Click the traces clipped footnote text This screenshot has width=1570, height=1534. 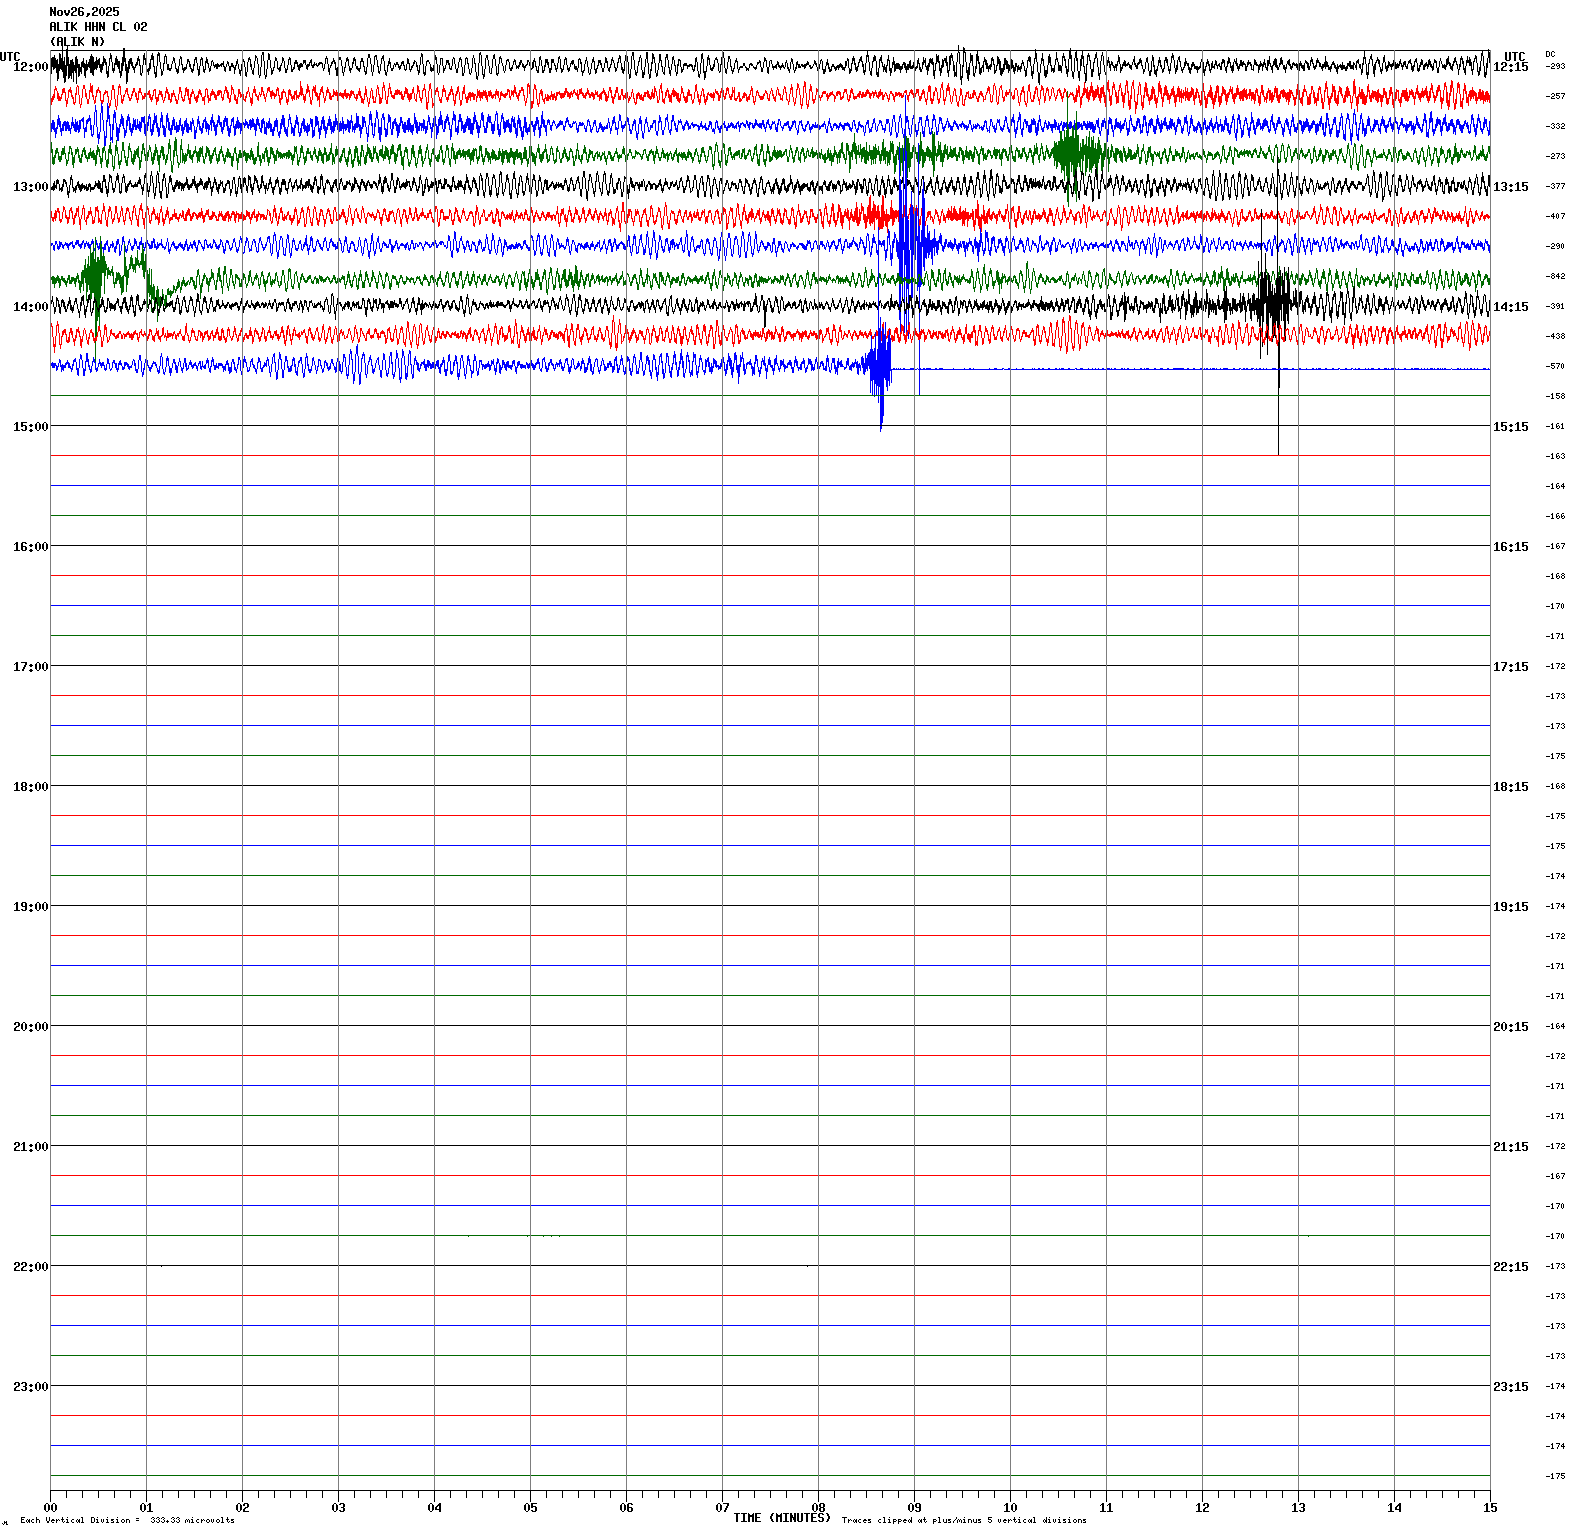964,1521
